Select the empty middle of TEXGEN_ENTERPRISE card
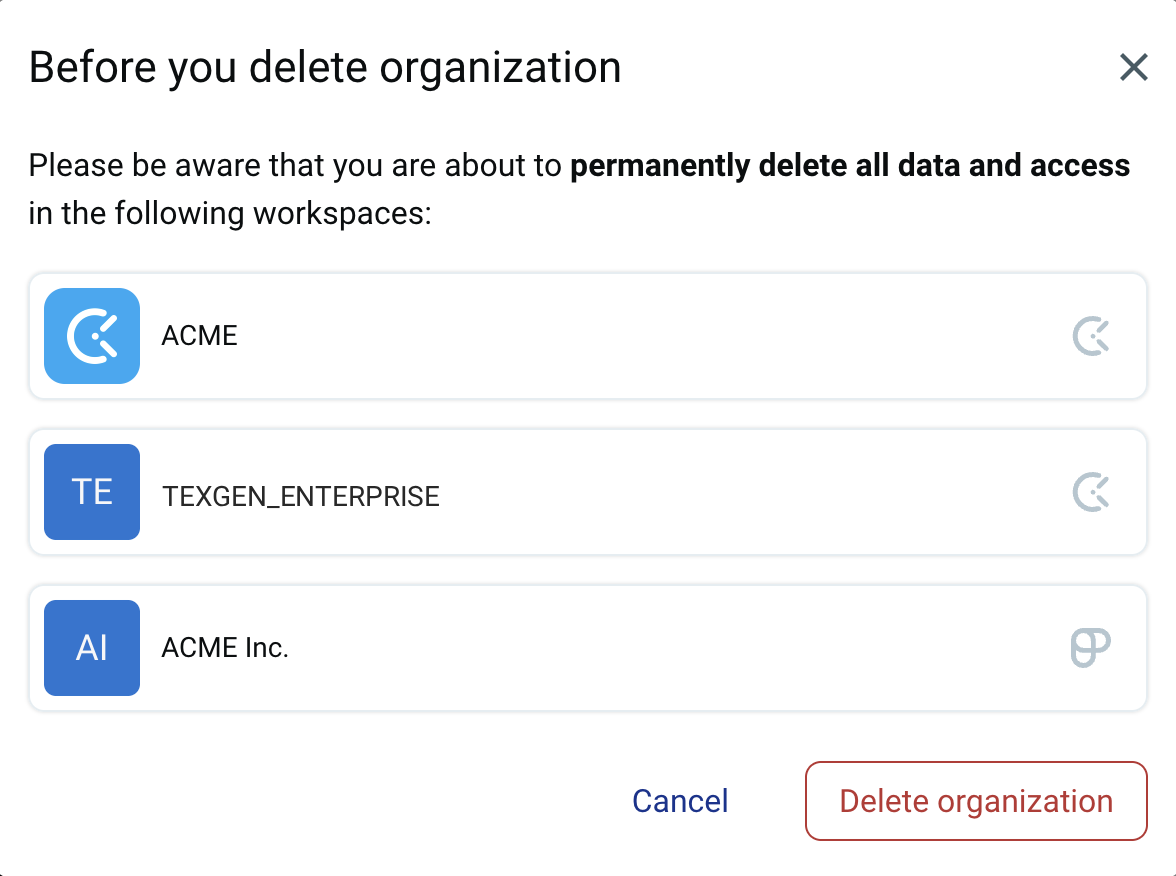Screen dimensions: 1176x876 pyautogui.click(x=750, y=492)
